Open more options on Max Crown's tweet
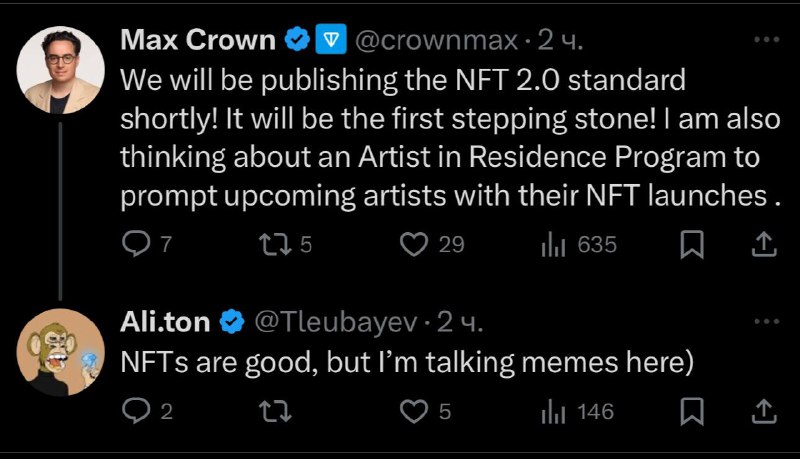The image size is (800, 459). (767, 39)
